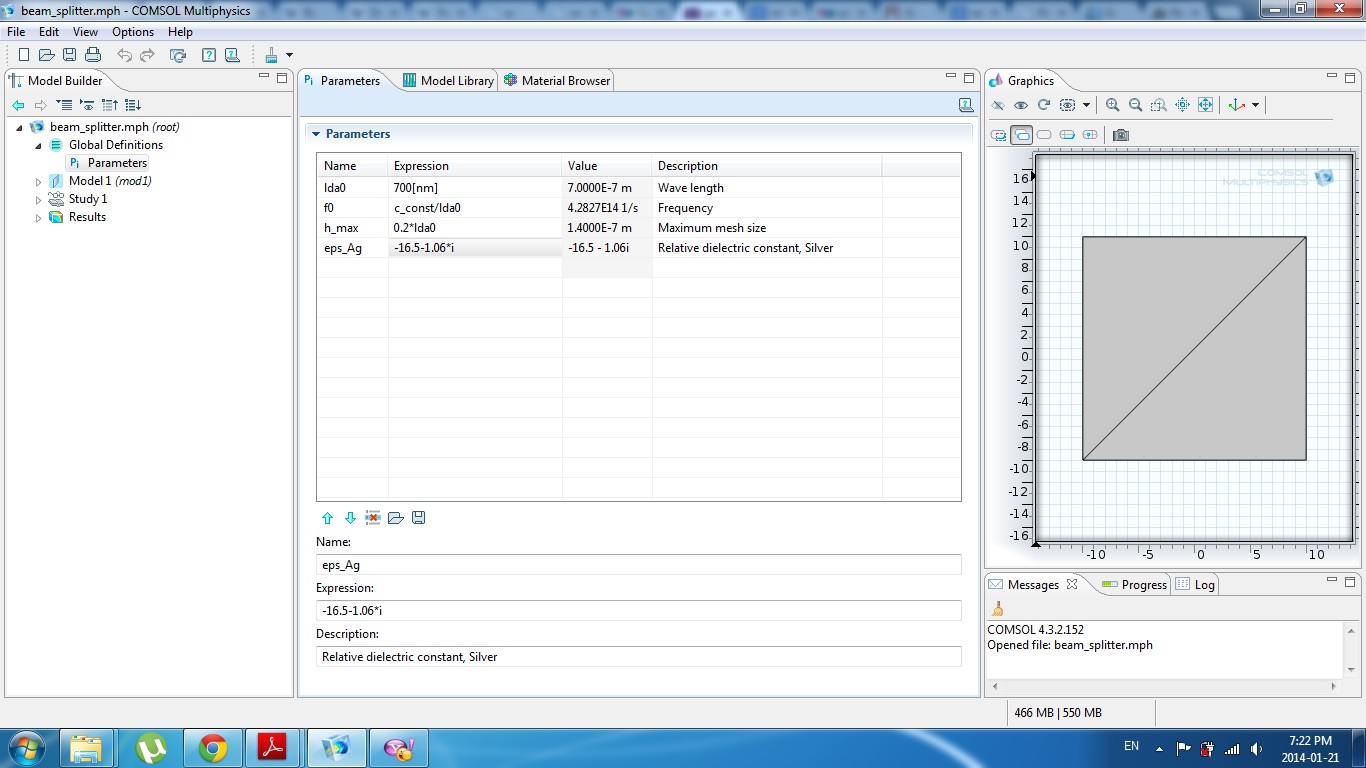Viewport: 1366px width, 768px height.
Task: Click the Clear Messages broom icon
Action: pyautogui.click(x=997, y=609)
